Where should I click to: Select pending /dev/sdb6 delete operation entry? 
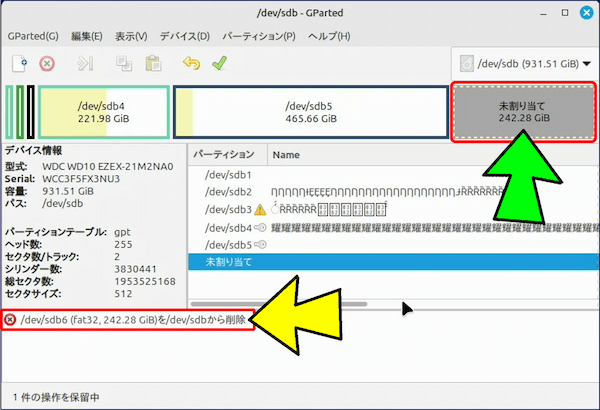[x=126, y=319]
